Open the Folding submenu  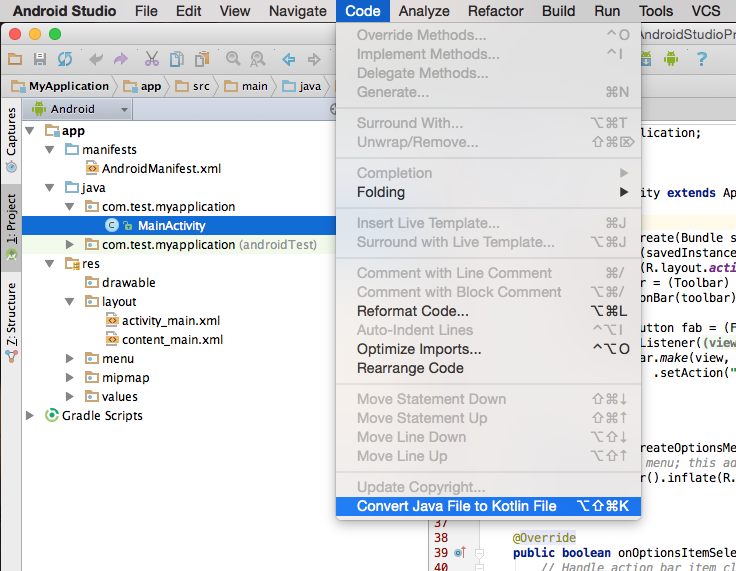tap(488, 192)
